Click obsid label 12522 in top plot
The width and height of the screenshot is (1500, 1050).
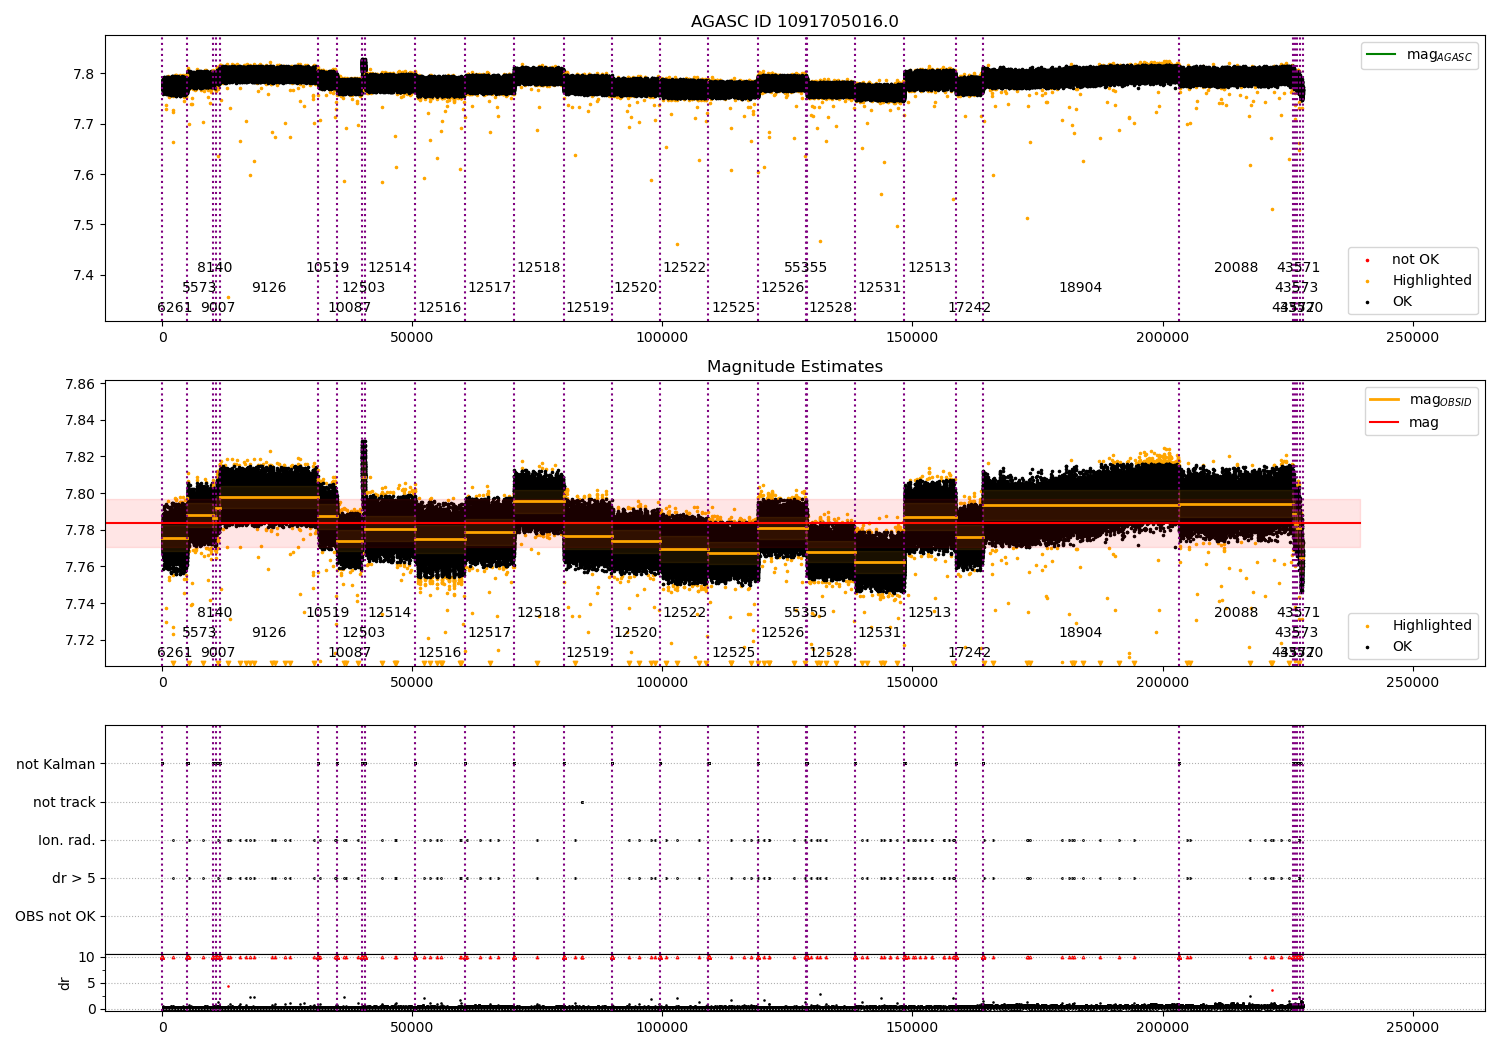pyautogui.click(x=685, y=268)
